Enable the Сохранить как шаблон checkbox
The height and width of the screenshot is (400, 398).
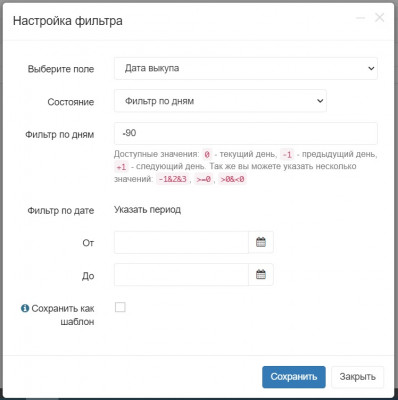click(120, 307)
